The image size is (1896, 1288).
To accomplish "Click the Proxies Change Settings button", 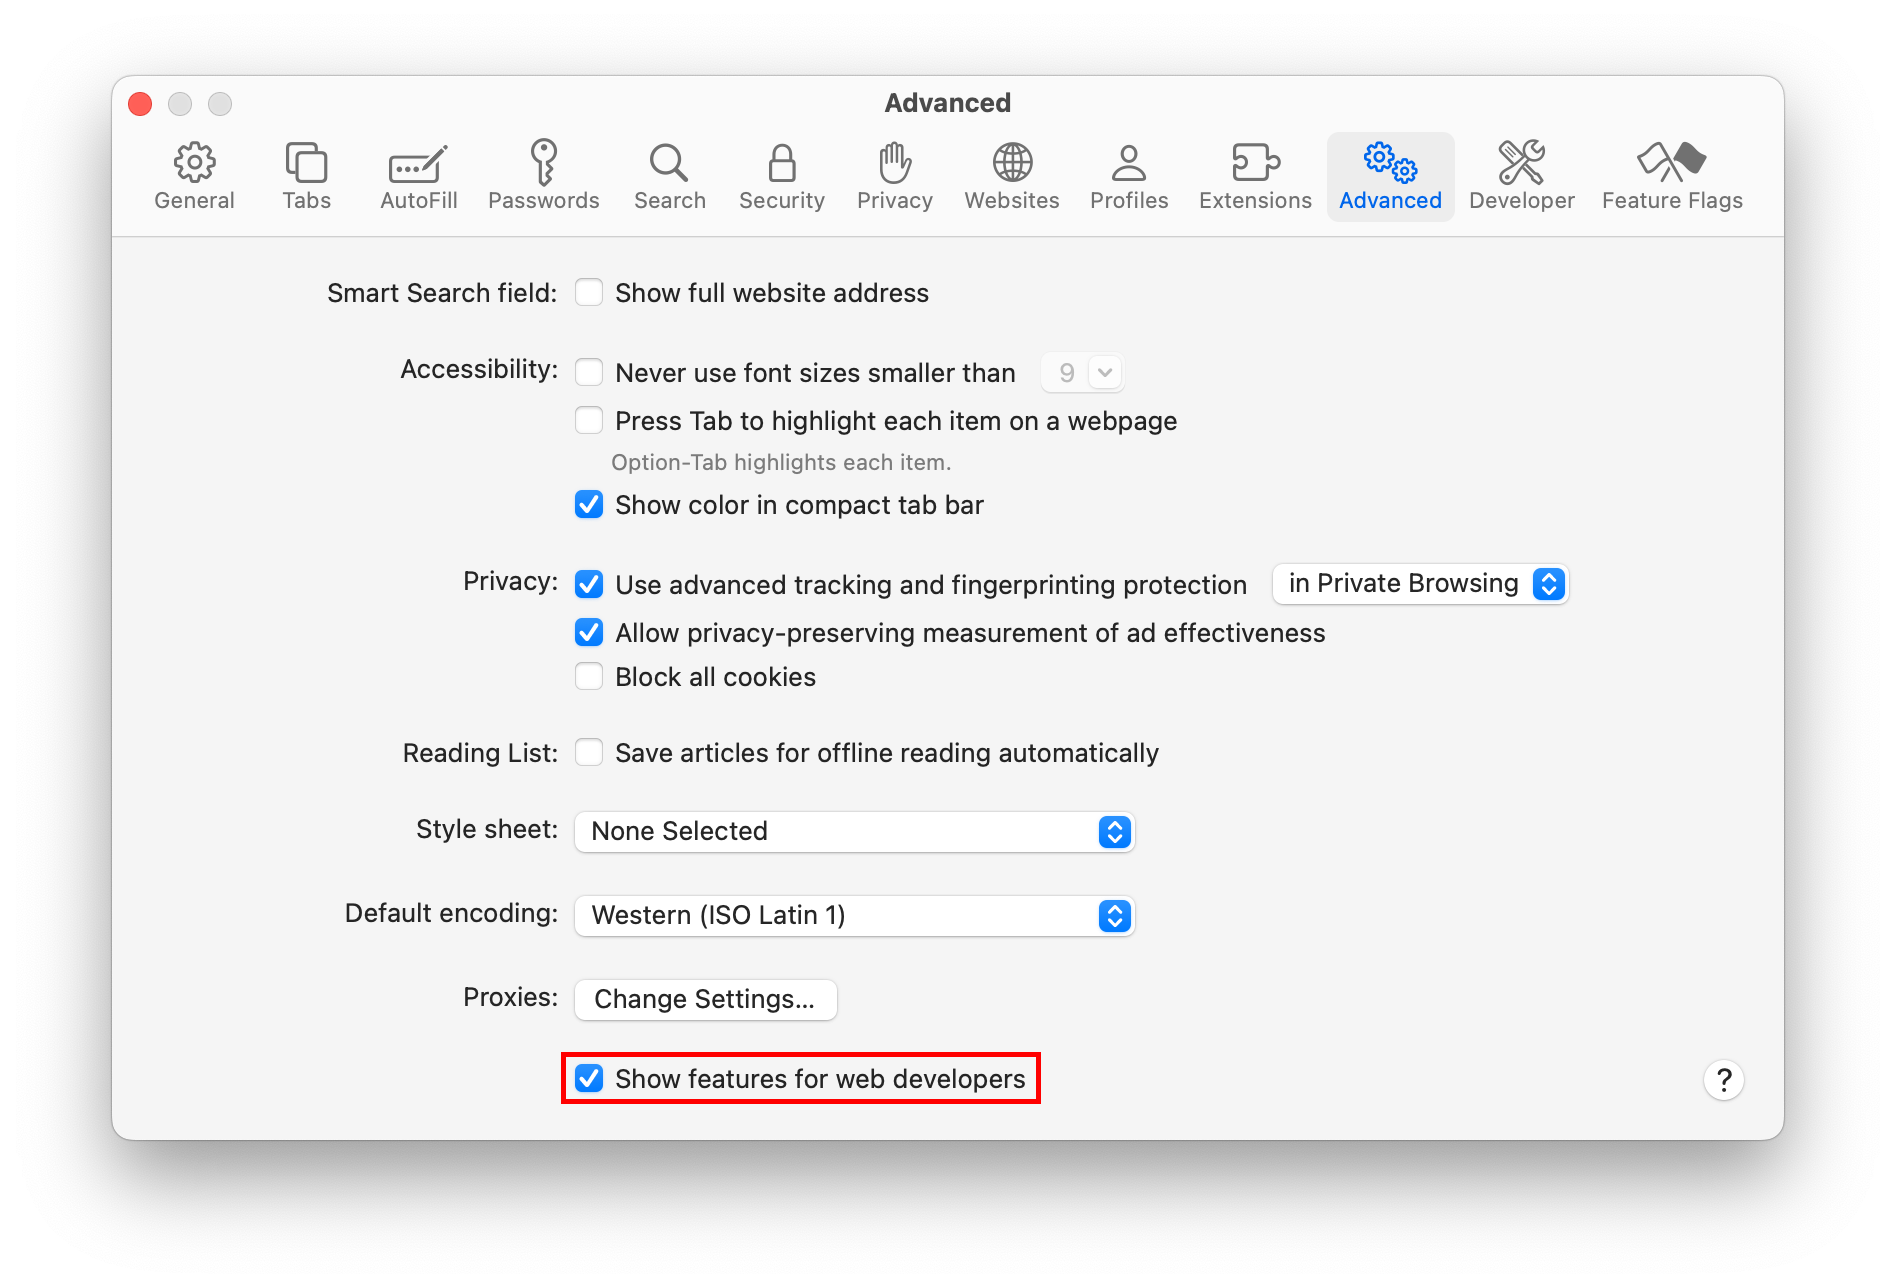I will 705,999.
